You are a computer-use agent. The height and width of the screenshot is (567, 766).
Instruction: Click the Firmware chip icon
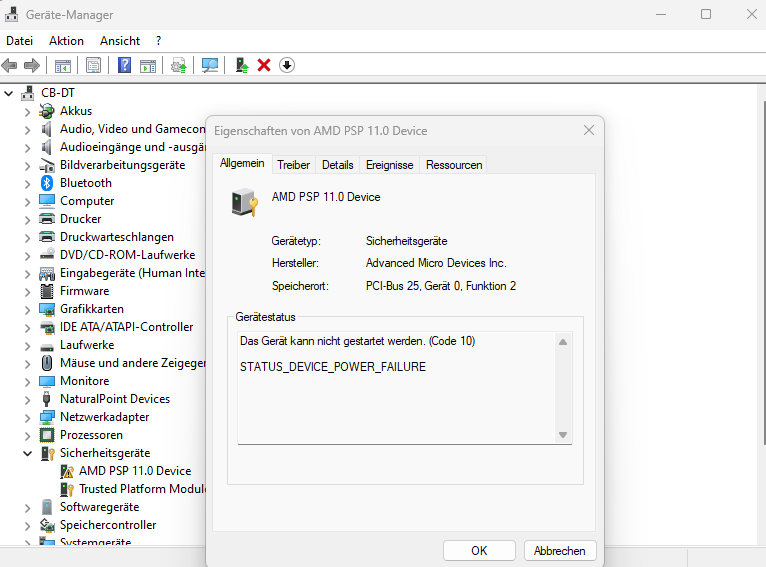pyautogui.click(x=47, y=291)
